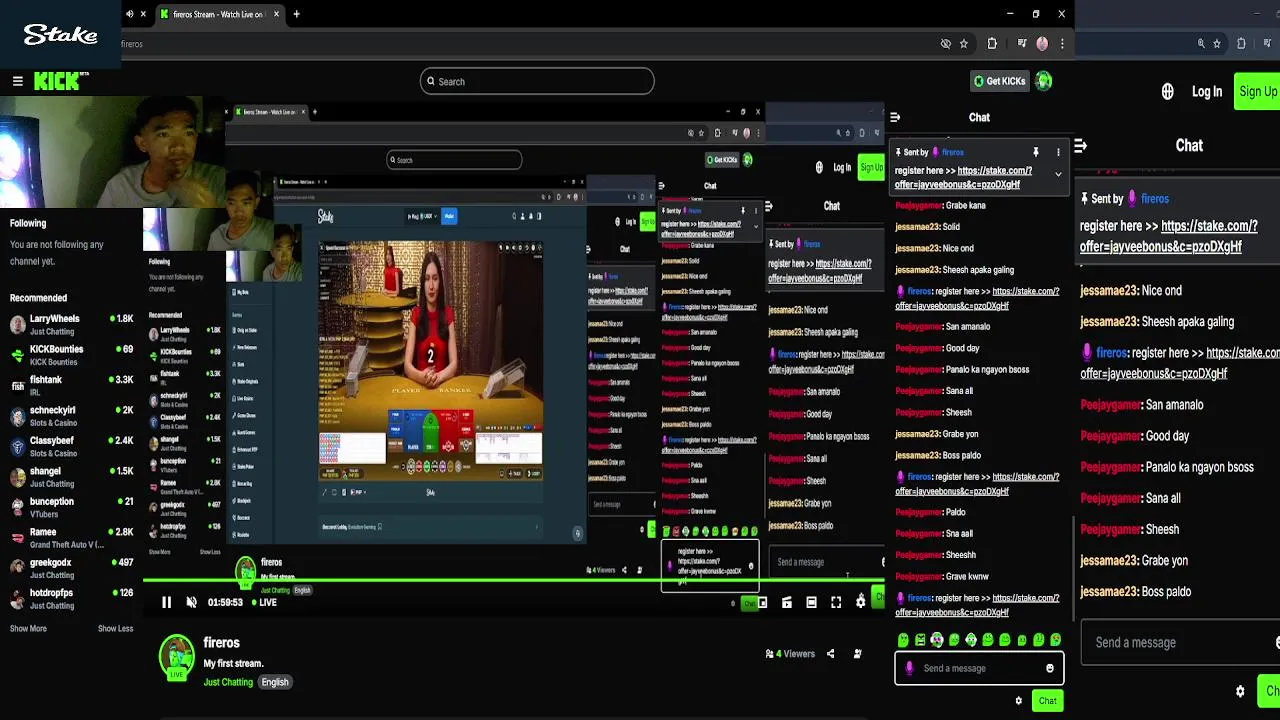Open fishtank channel in main sidebar
This screenshot has width=1280, height=720.
71,385
